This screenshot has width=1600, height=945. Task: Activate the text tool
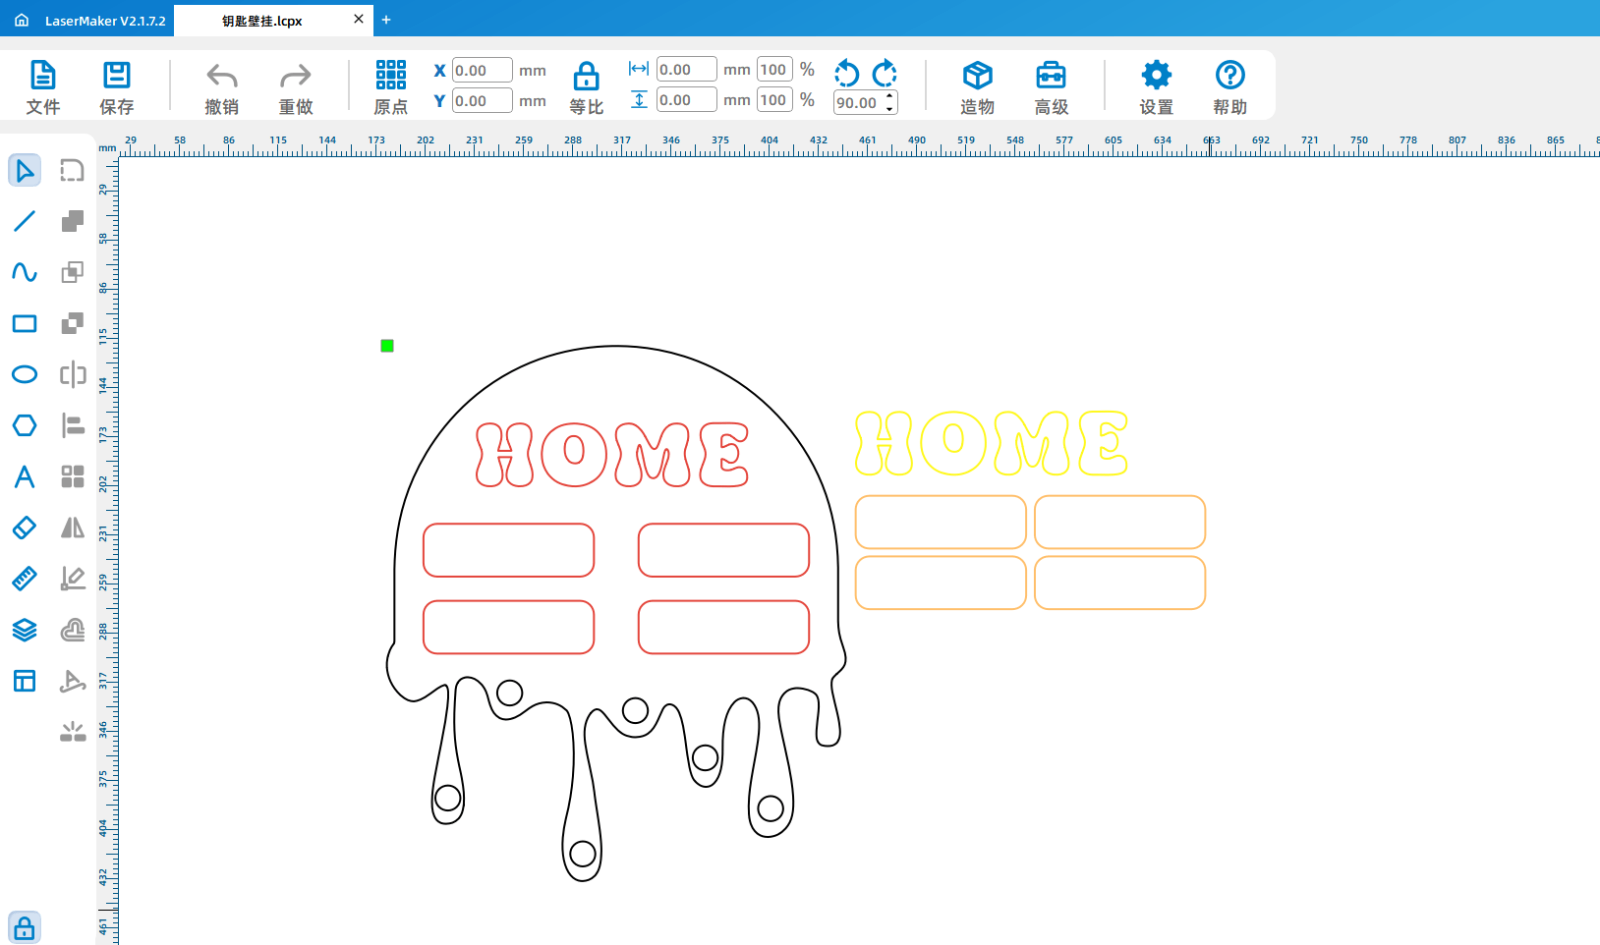pyautogui.click(x=25, y=477)
